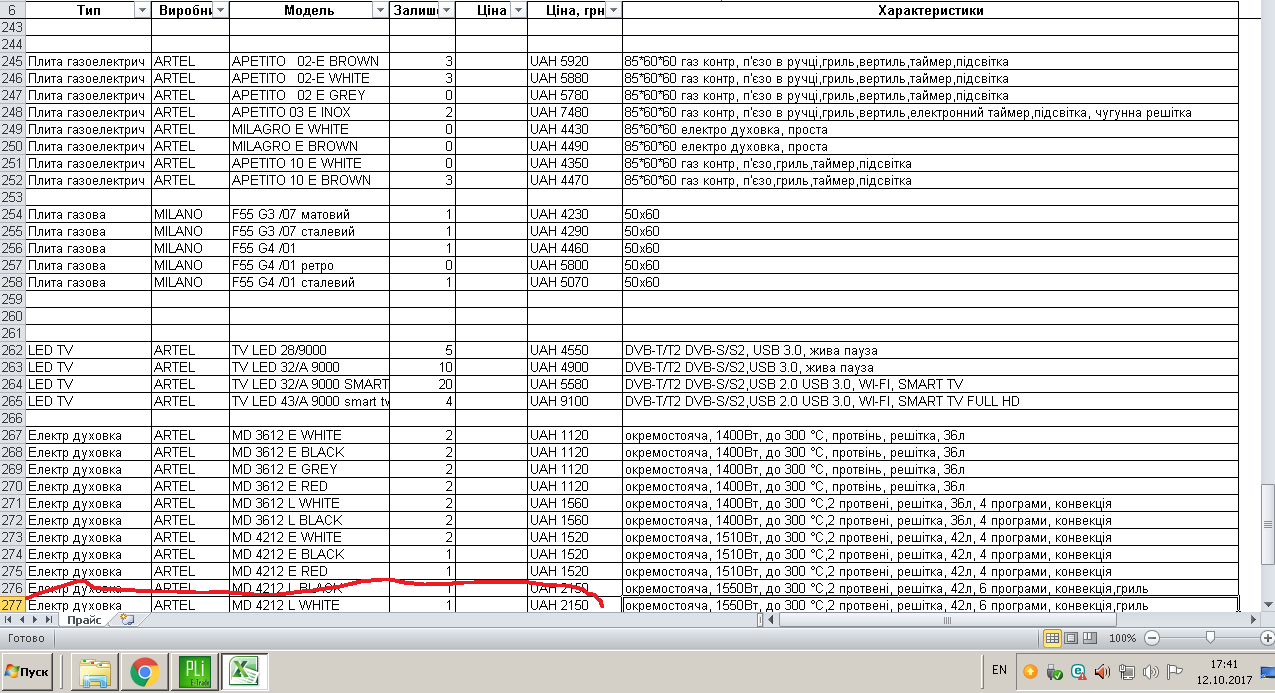Open the PLi E-Trade taskbar app
Image resolution: width=1275 pixels, height=693 pixels.
point(194,672)
